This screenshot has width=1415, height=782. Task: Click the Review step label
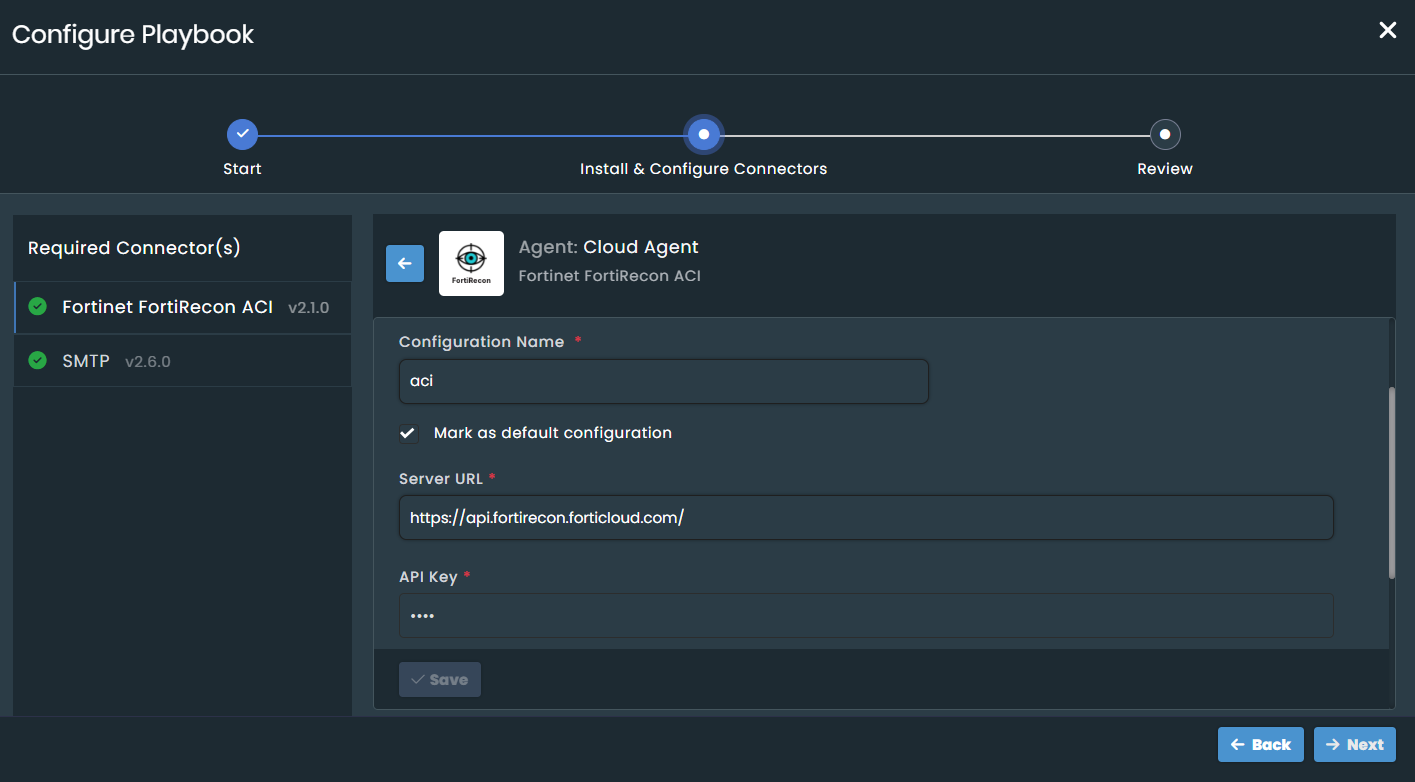pyautogui.click(x=1165, y=169)
